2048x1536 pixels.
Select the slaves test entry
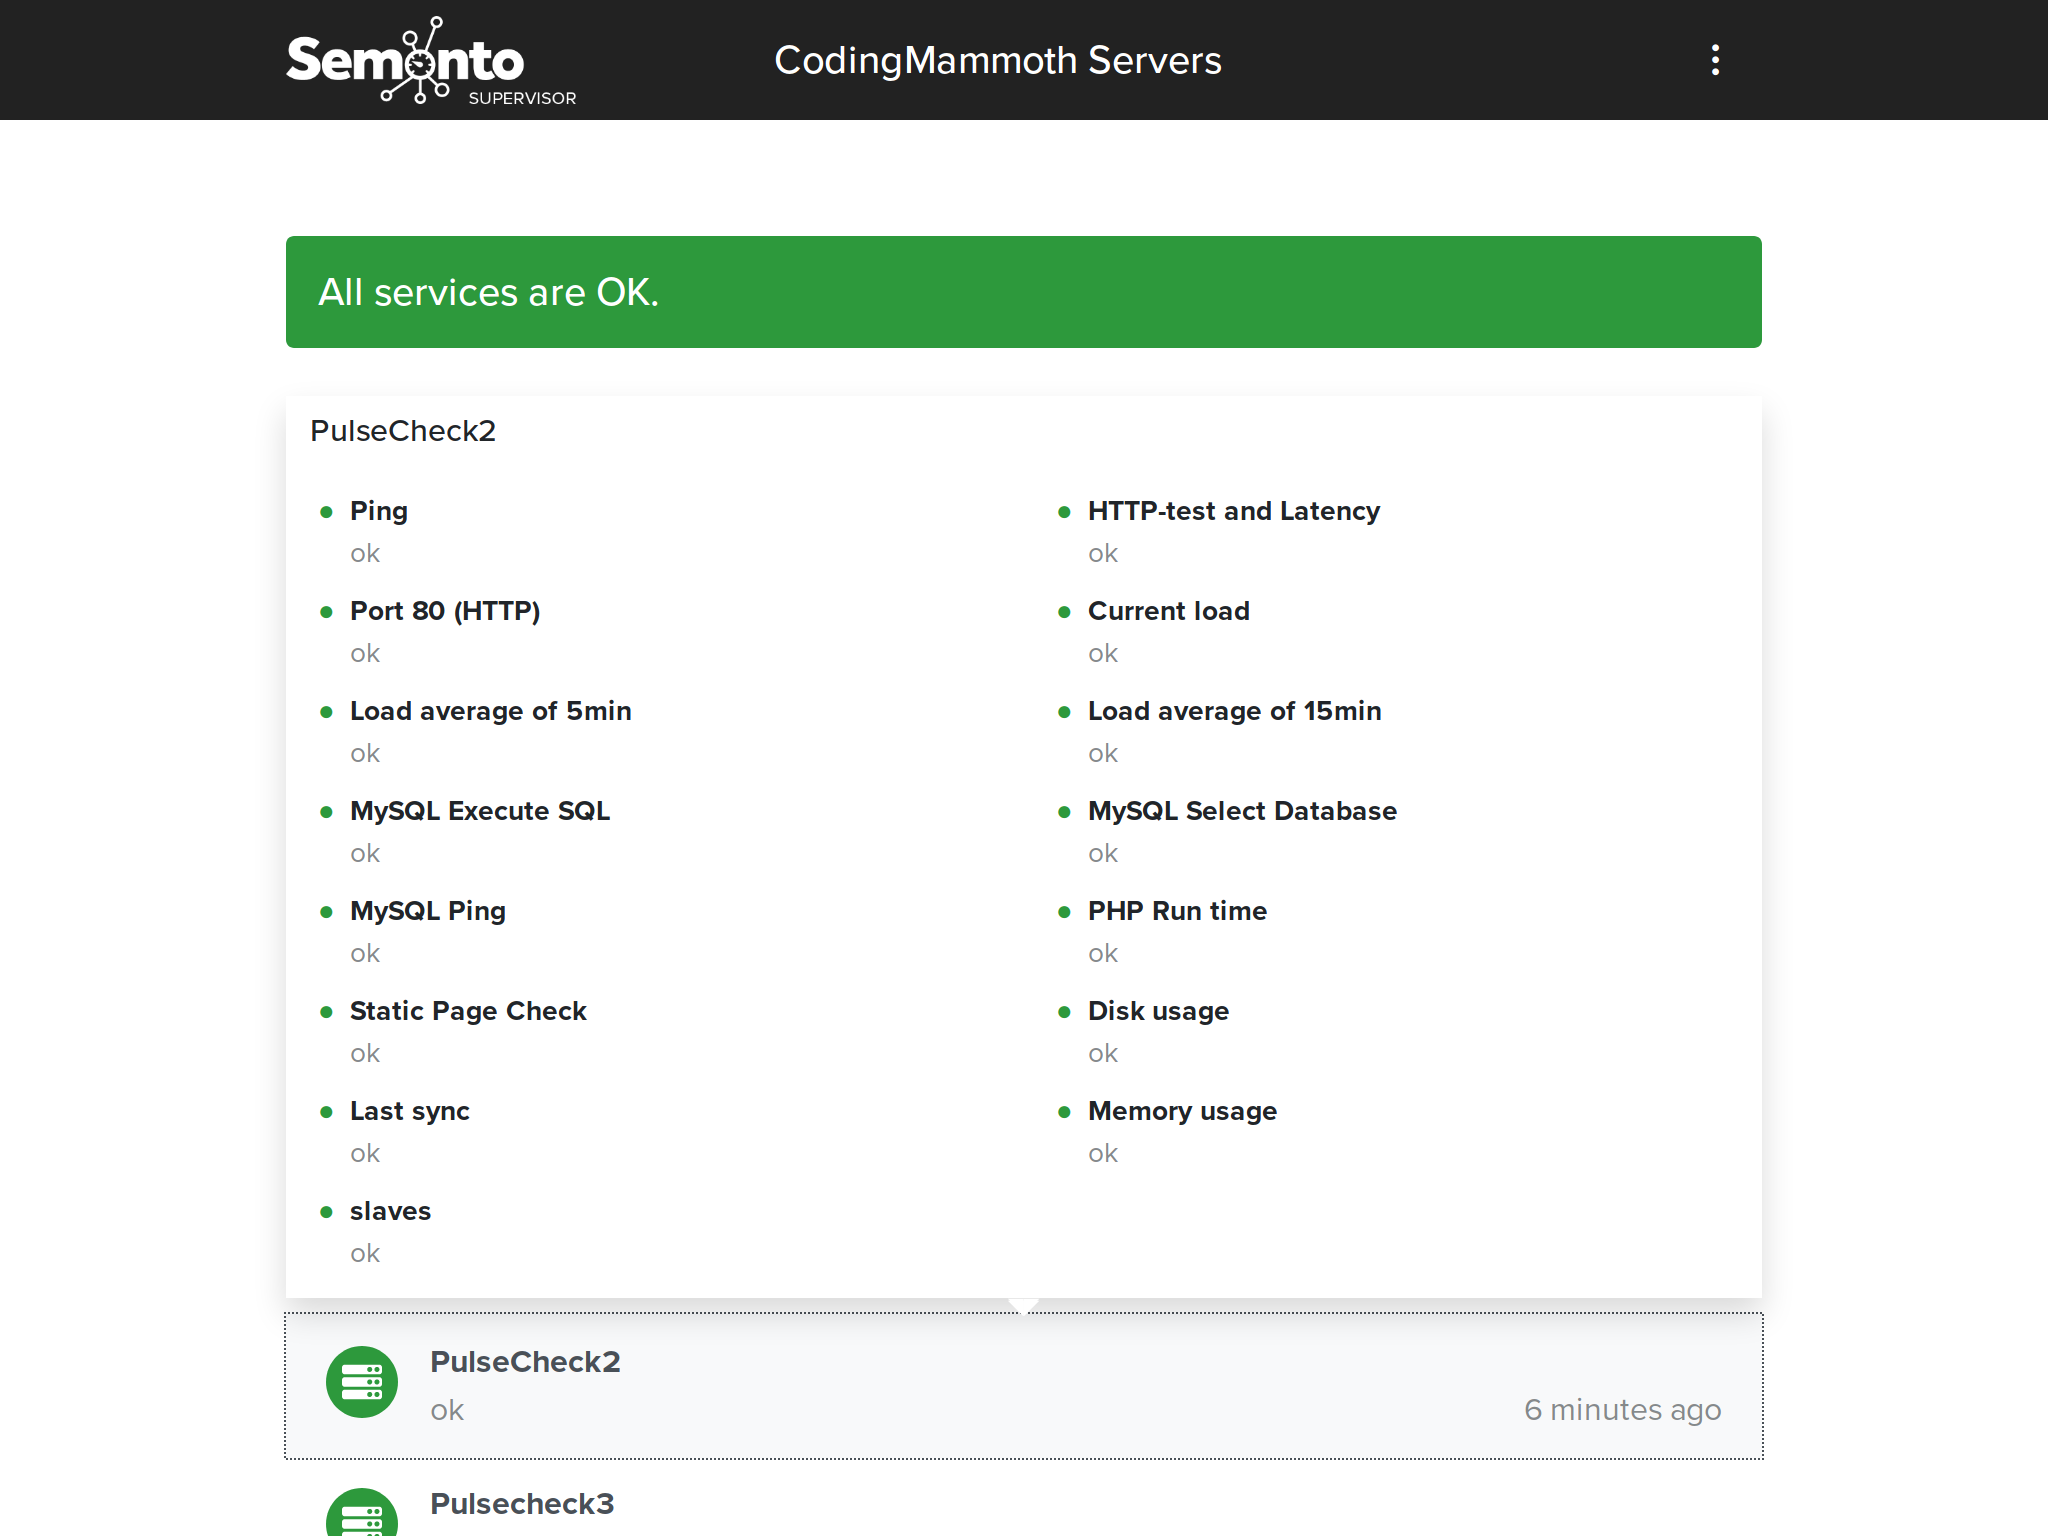pos(390,1211)
